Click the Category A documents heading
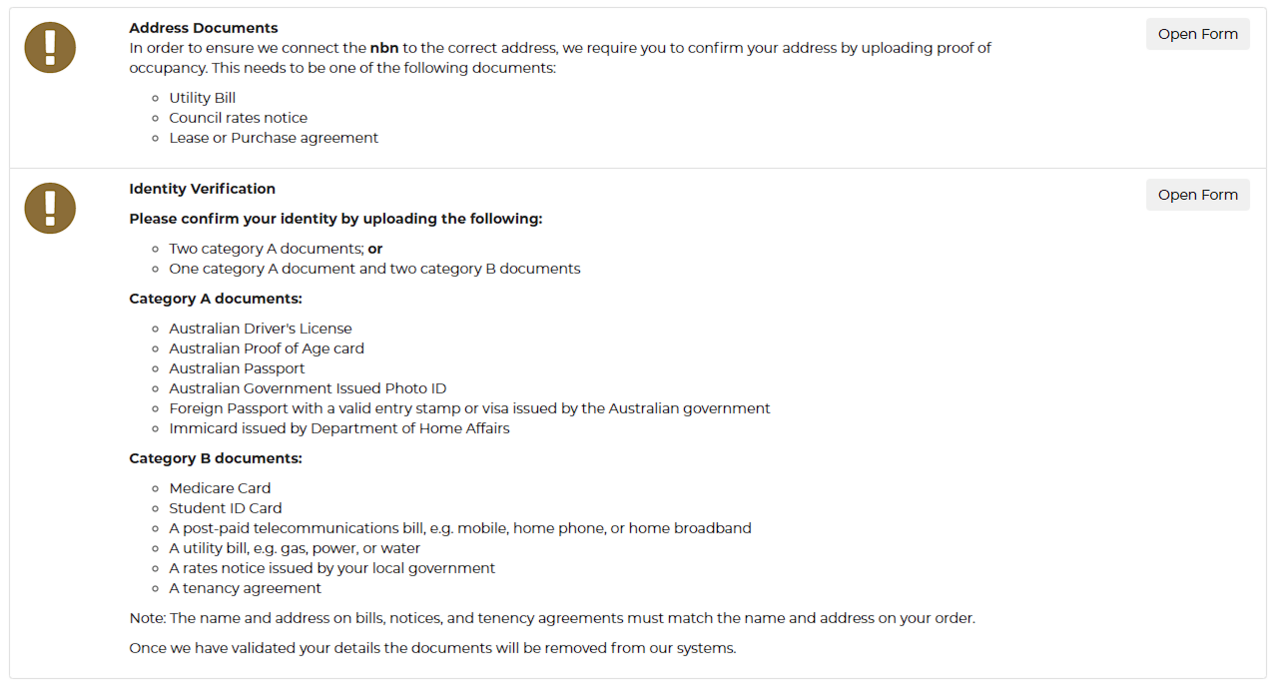The image size is (1280, 687). (215, 298)
